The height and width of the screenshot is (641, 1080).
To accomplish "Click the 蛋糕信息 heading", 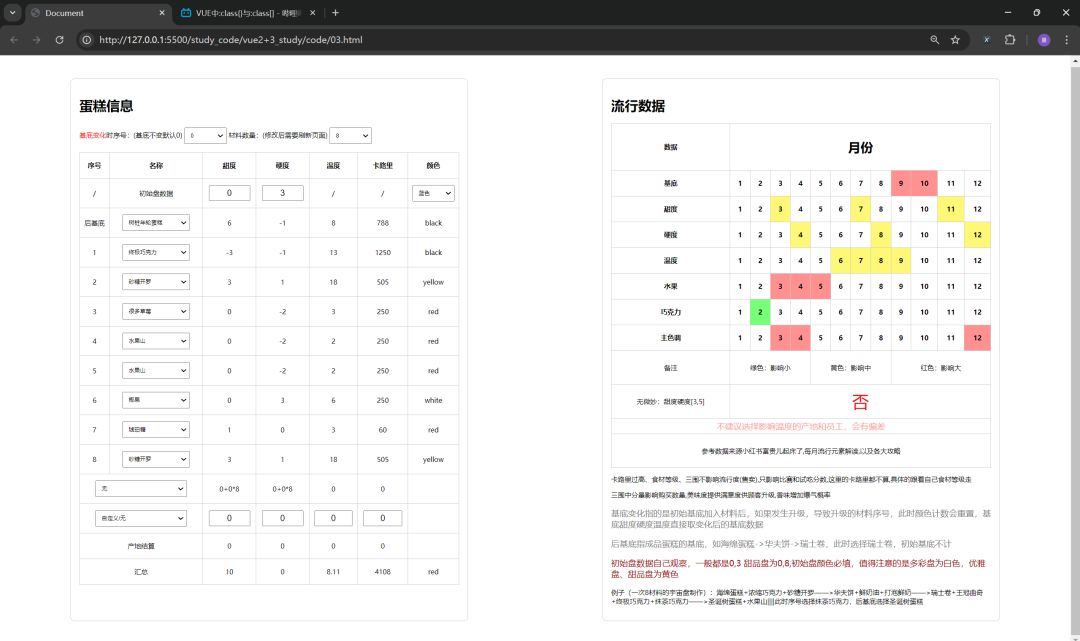I will tap(106, 106).
